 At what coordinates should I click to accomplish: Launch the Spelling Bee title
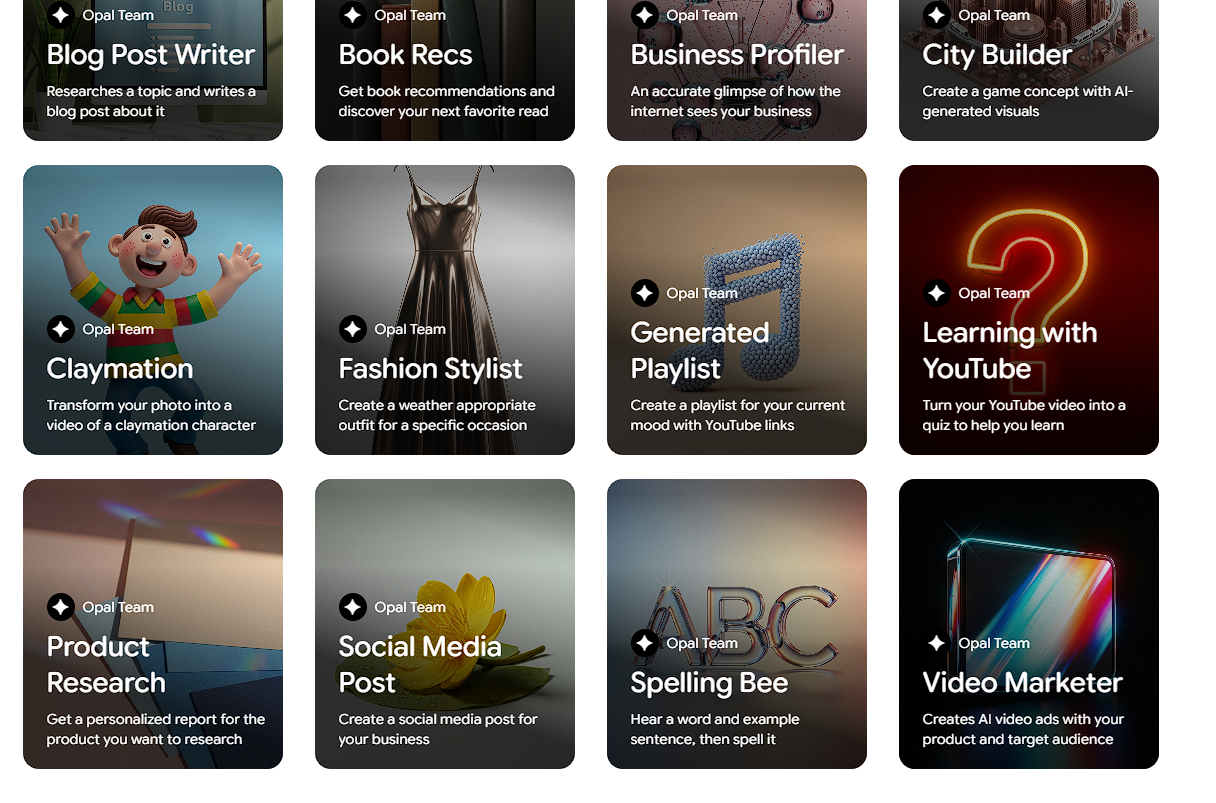point(710,683)
